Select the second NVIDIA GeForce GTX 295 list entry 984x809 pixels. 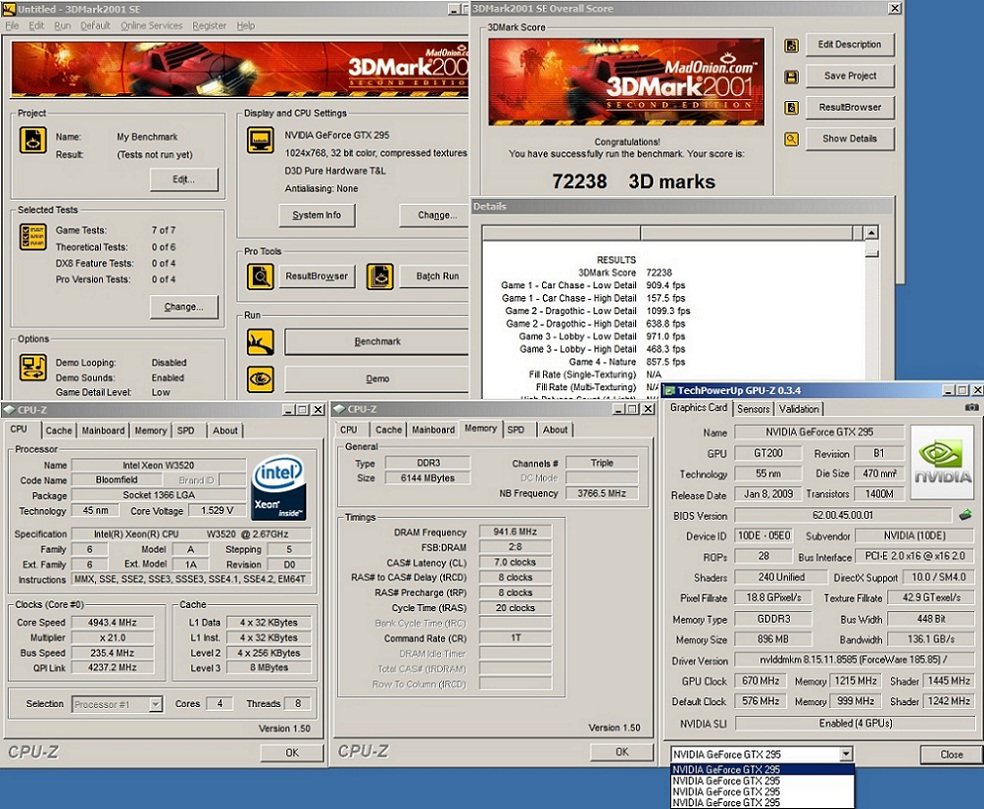tap(762, 781)
